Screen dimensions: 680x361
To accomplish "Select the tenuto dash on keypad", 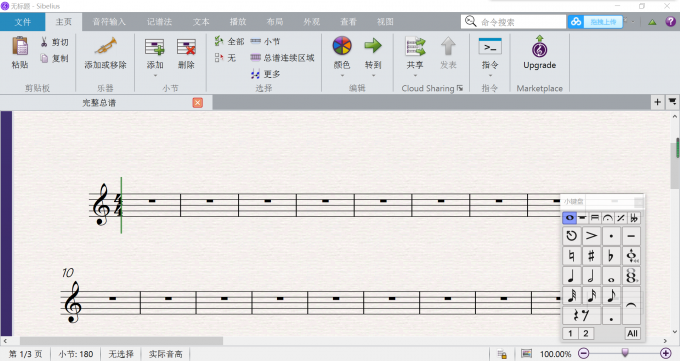I will coord(631,236).
